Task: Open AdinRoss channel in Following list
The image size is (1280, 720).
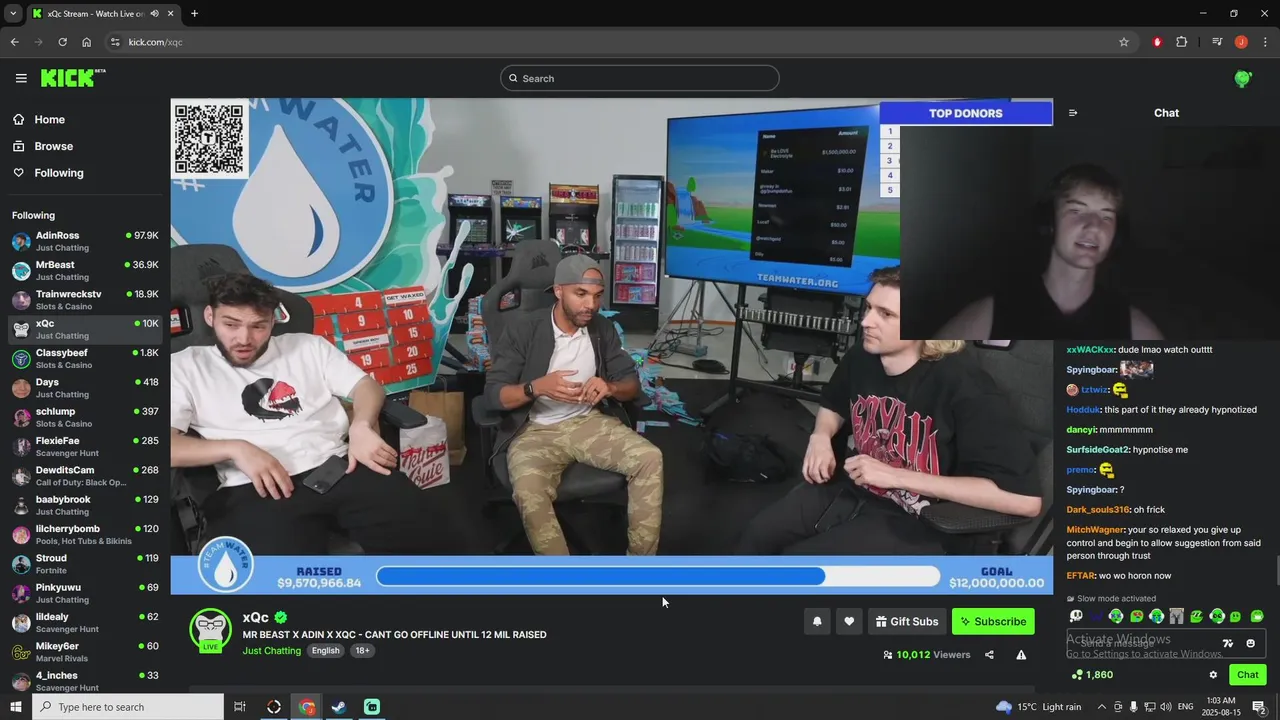Action: (85, 241)
